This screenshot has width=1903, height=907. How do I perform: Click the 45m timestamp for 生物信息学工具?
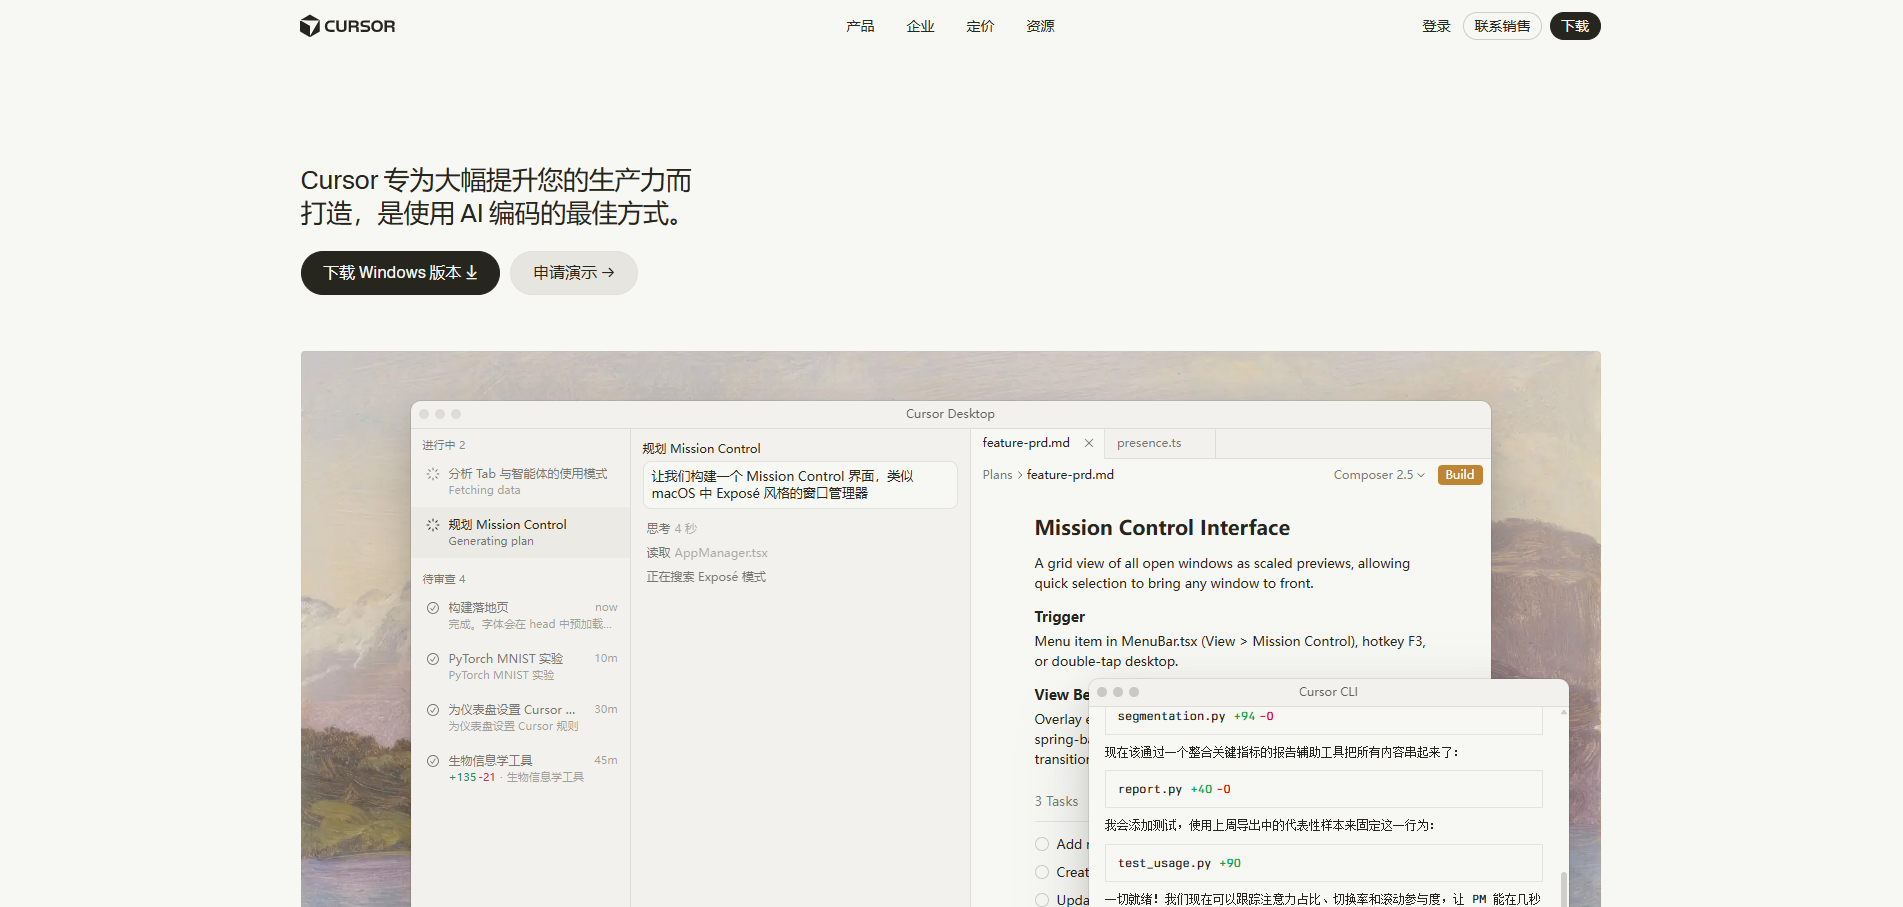(606, 760)
